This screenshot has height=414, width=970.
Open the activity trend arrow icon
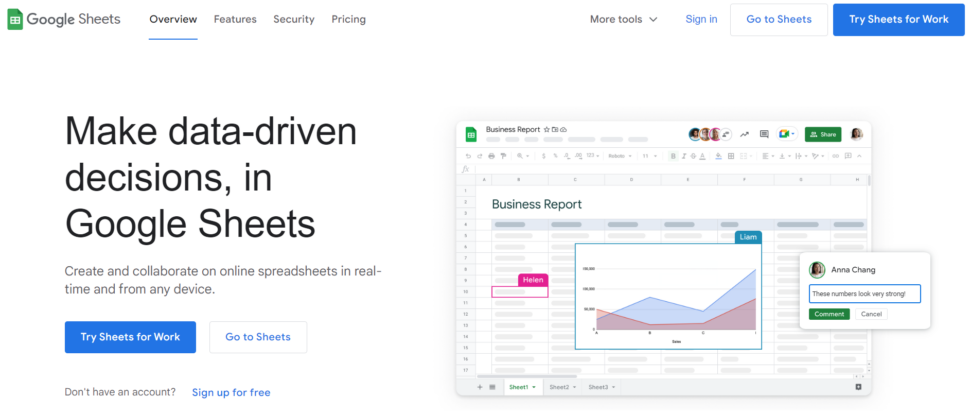click(x=745, y=134)
